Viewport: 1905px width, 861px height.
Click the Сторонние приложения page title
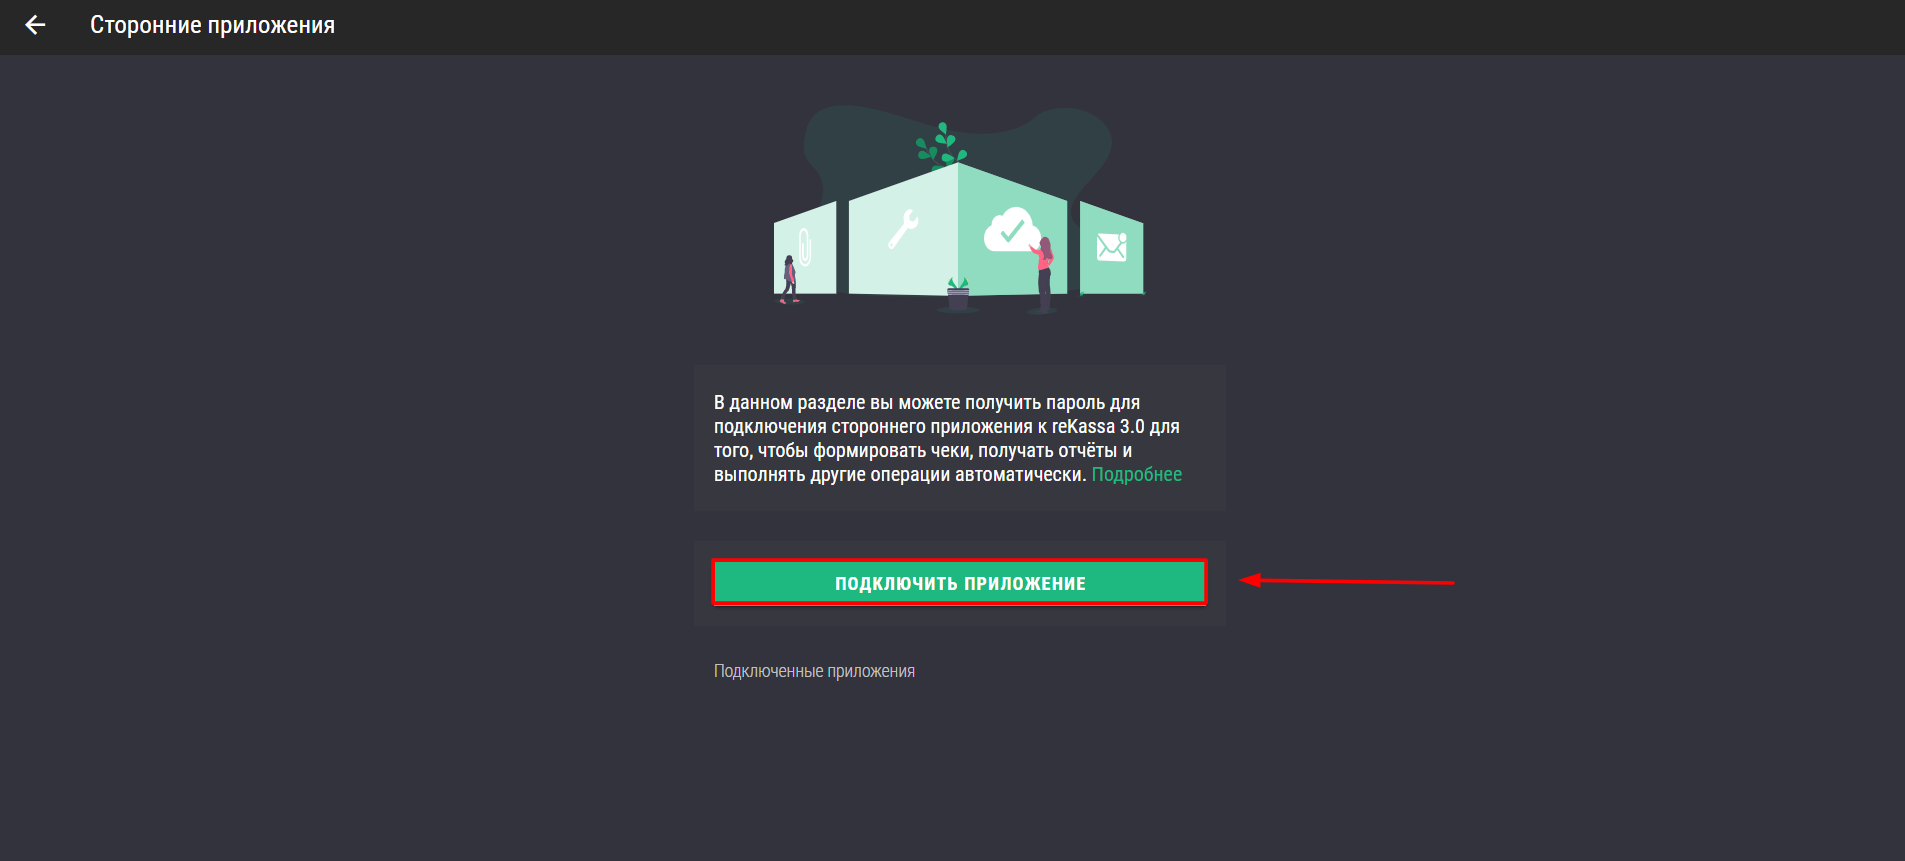click(x=213, y=25)
